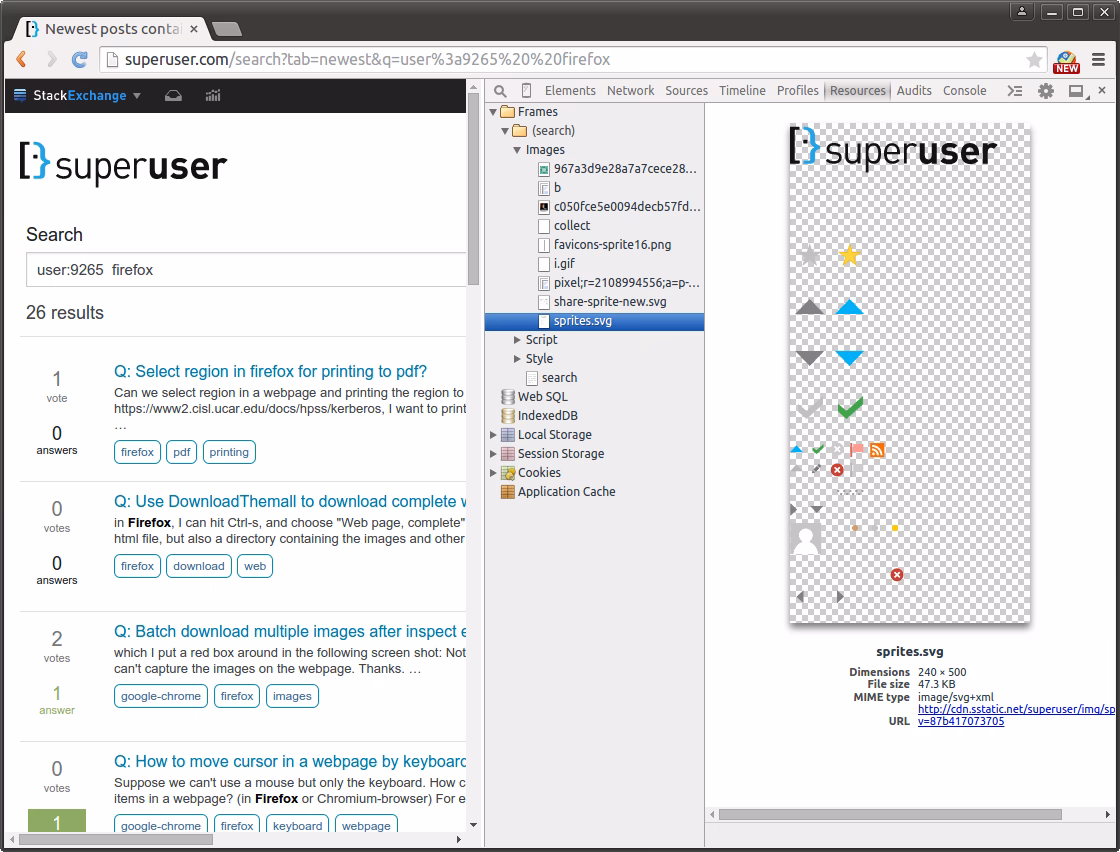The image size is (1120, 852).
Task: Click the browser address bar
Action: pos(573,59)
